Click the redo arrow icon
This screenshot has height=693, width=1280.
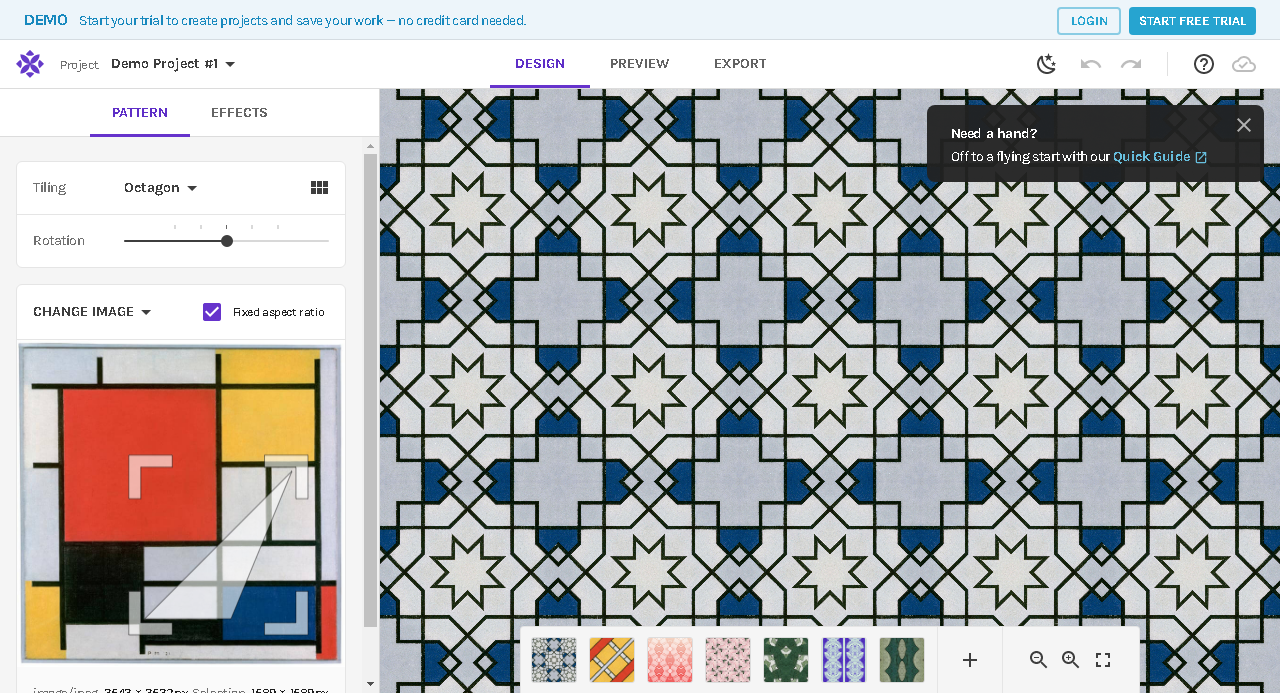coord(1131,64)
